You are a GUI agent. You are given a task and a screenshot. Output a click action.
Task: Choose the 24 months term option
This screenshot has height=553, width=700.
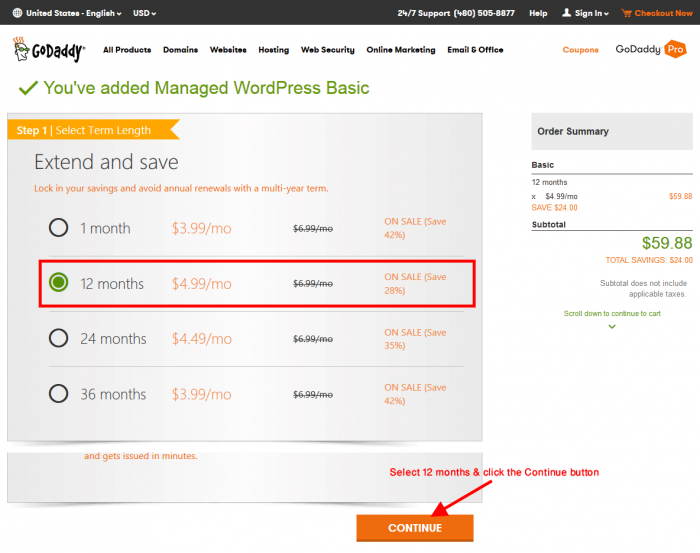(58, 338)
